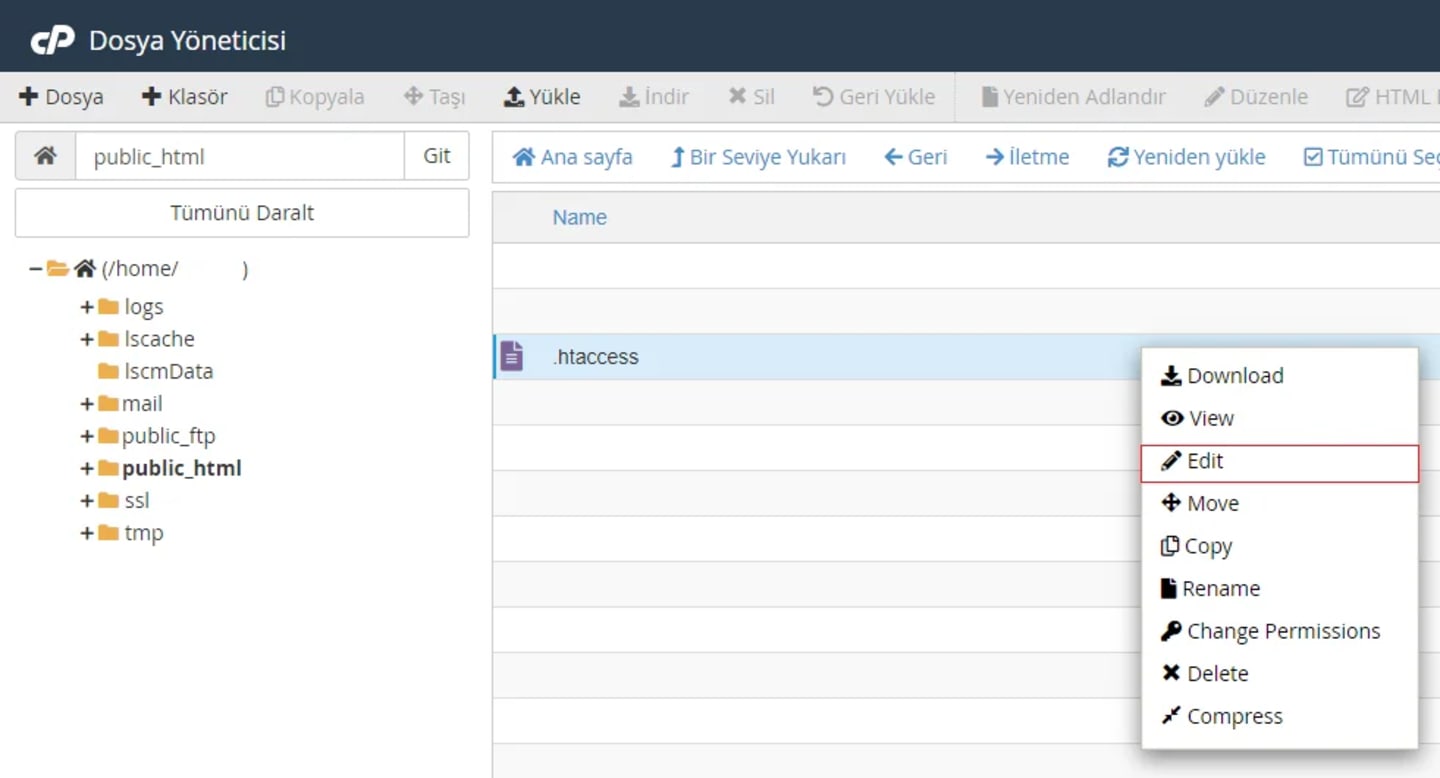This screenshot has width=1440, height=778.
Task: Focus the public_html path input field
Action: point(240,156)
